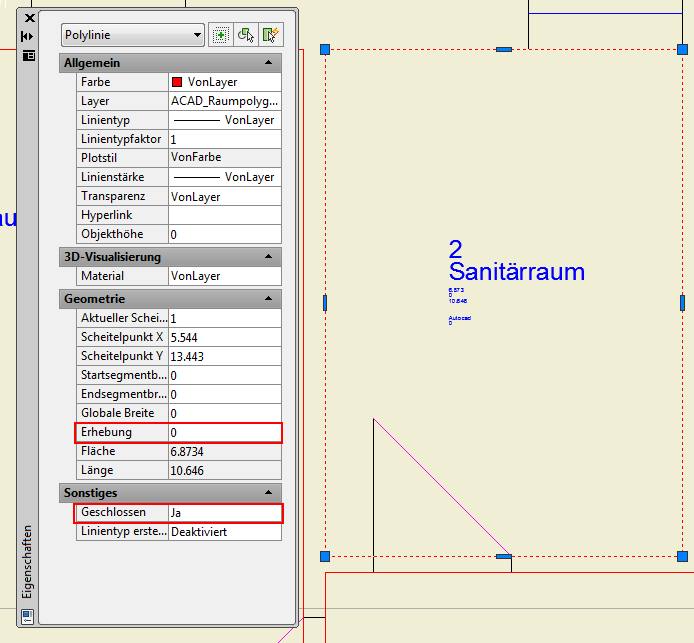
Task: Click the Erhebung value field
Action: point(225,432)
